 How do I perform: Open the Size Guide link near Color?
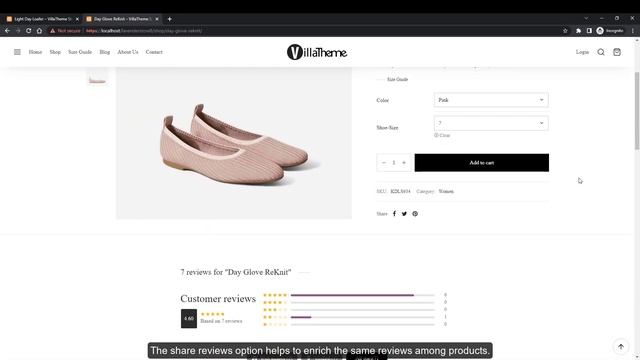point(397,79)
